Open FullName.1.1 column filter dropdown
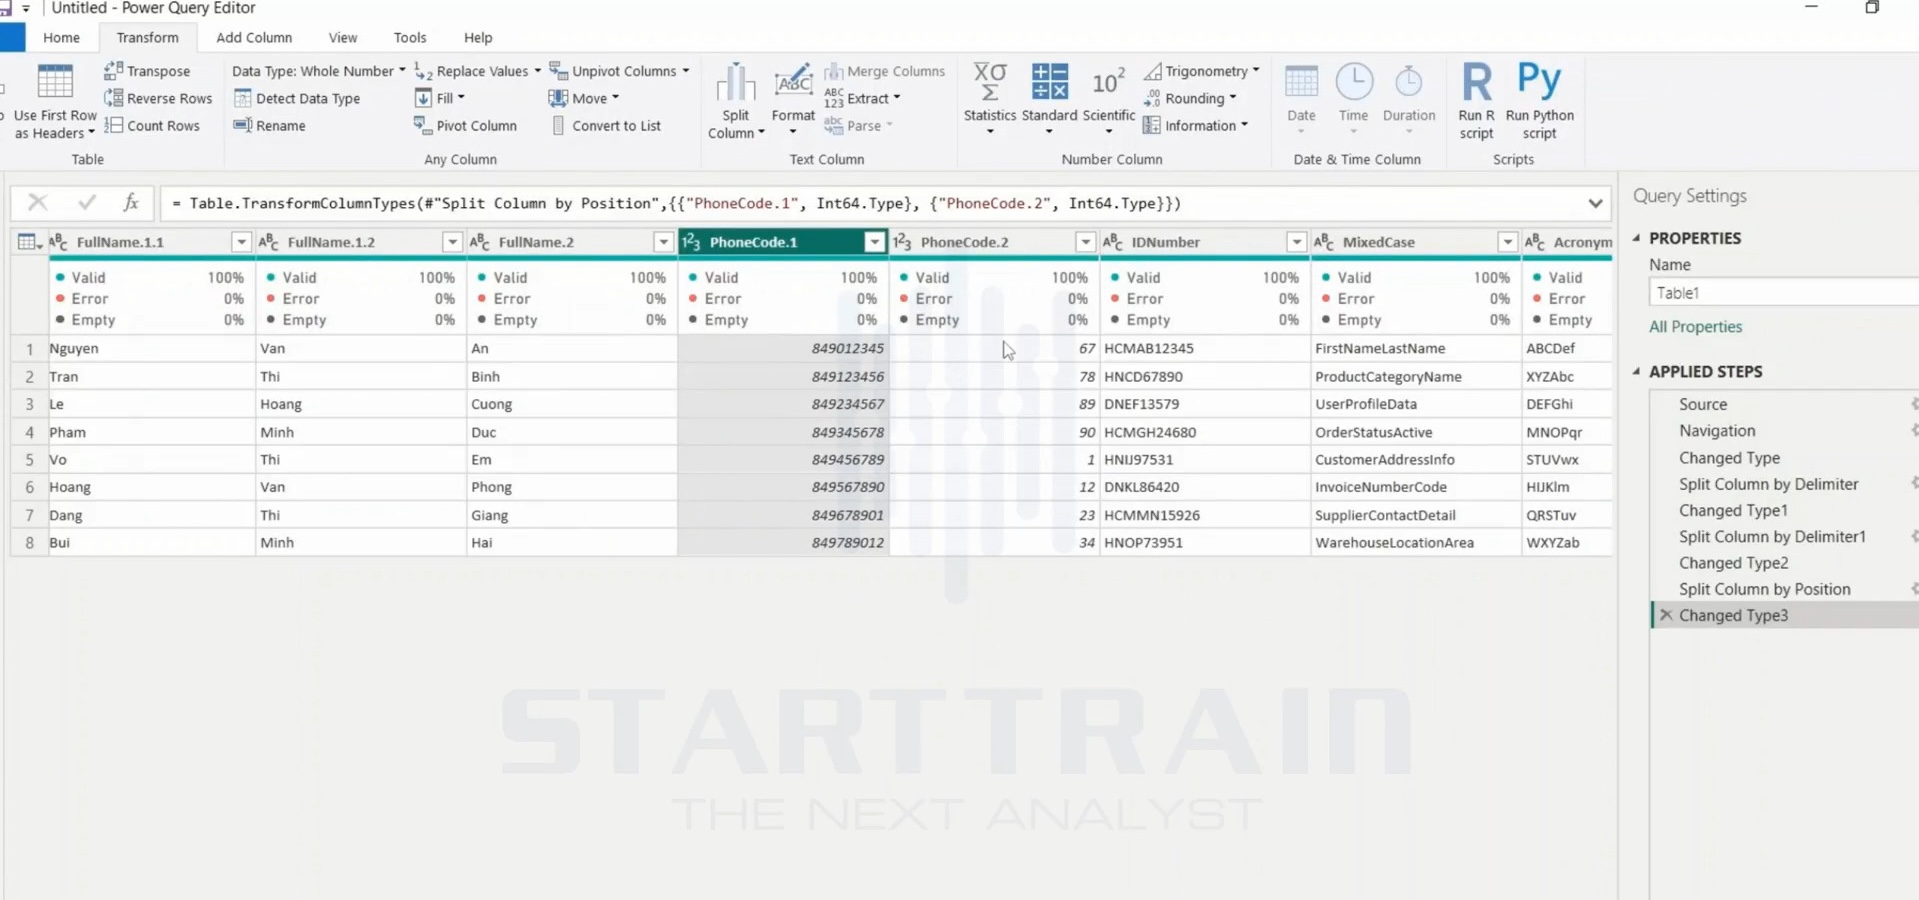 241,242
